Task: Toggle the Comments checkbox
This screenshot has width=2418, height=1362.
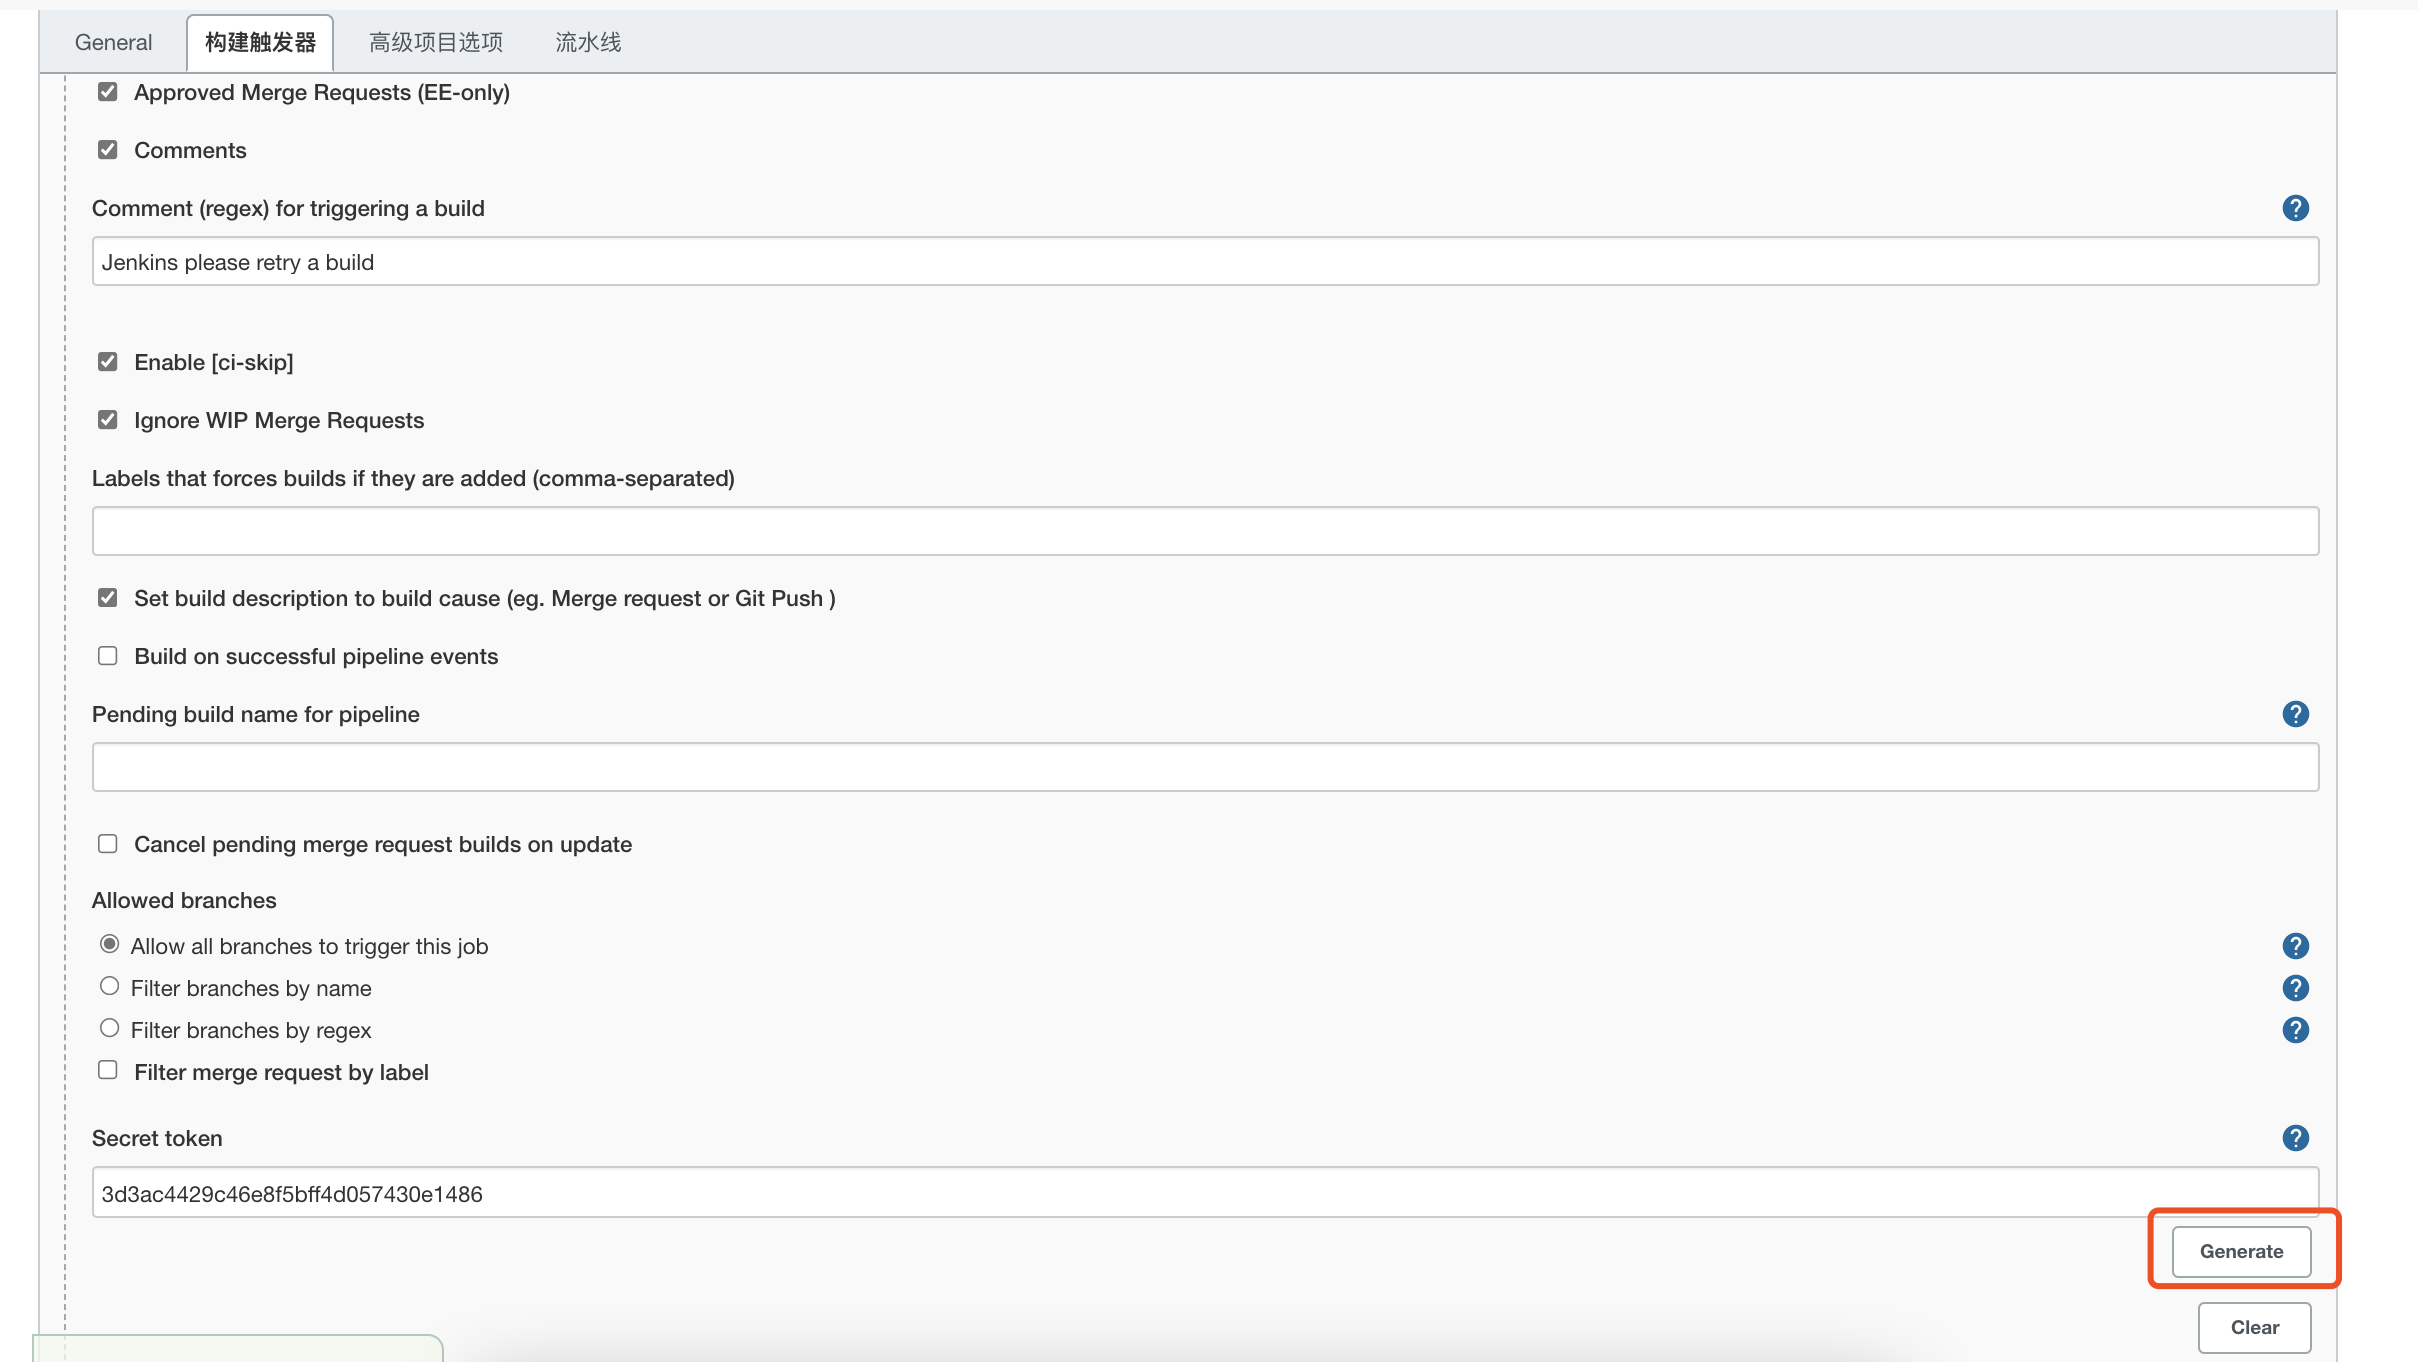Action: [108, 150]
